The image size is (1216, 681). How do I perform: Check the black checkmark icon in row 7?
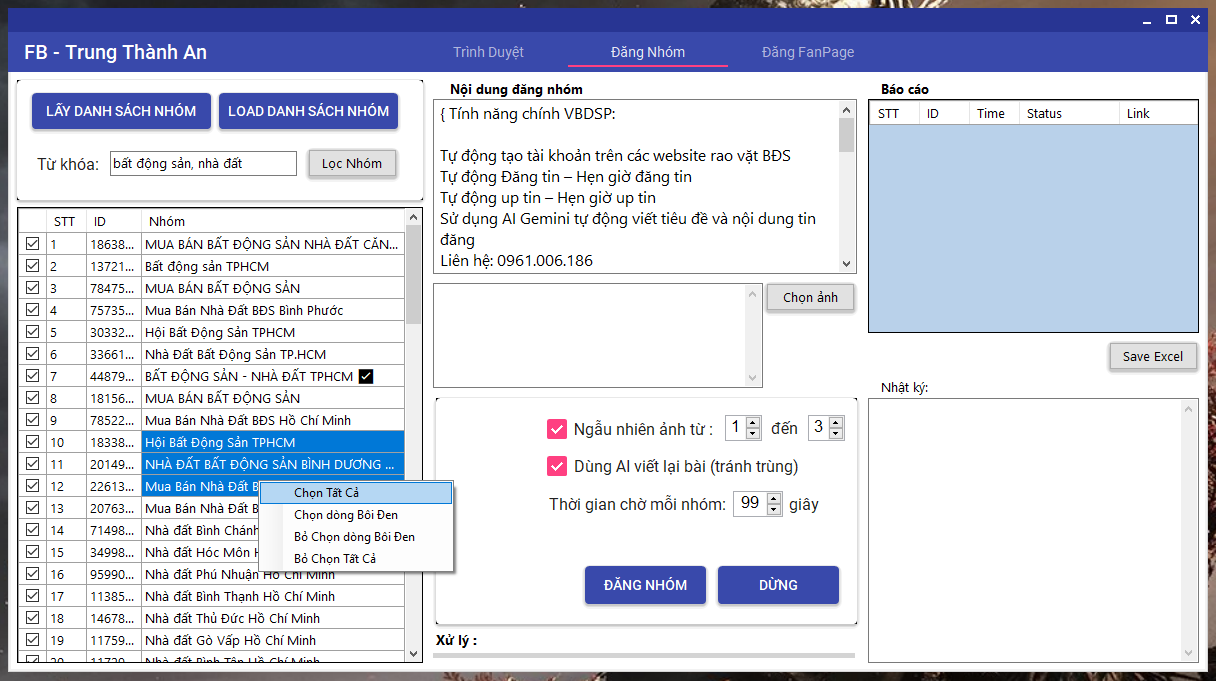coord(366,376)
